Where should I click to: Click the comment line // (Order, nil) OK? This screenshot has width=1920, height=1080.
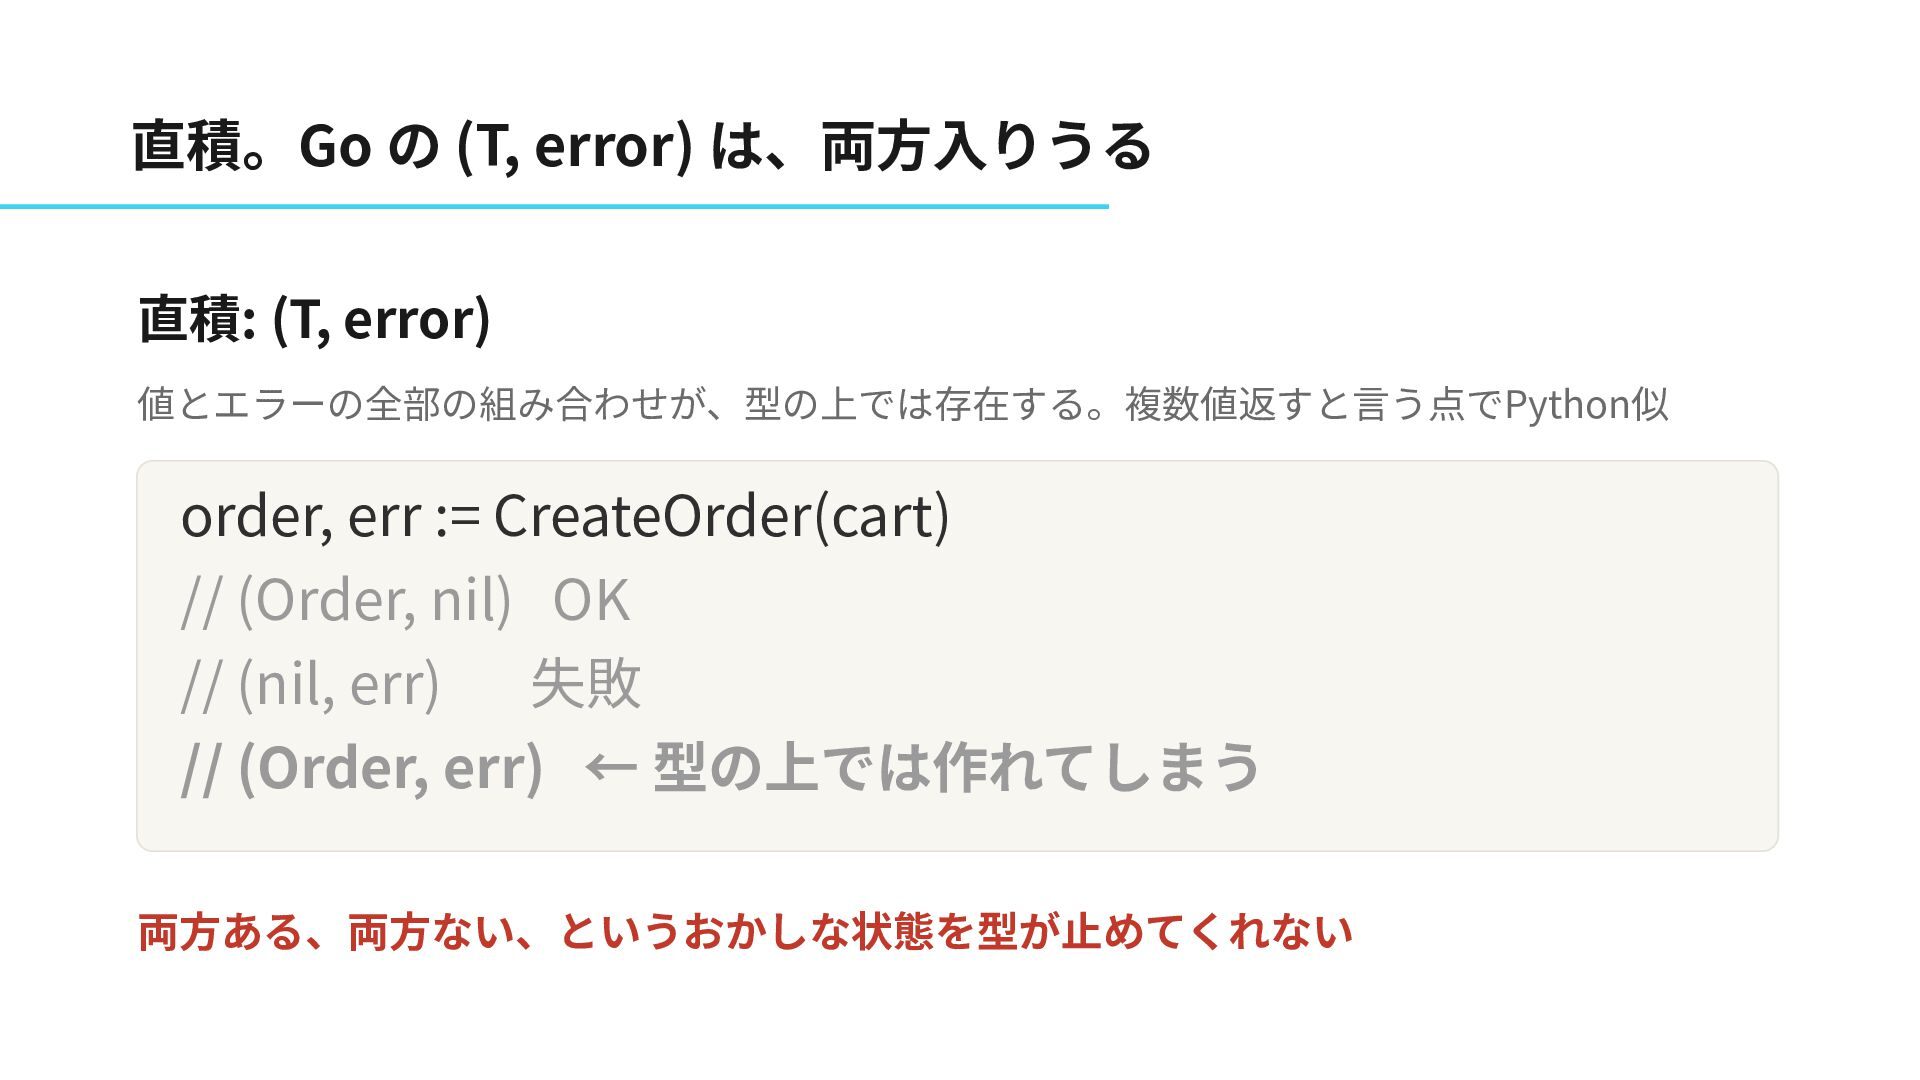click(x=406, y=600)
